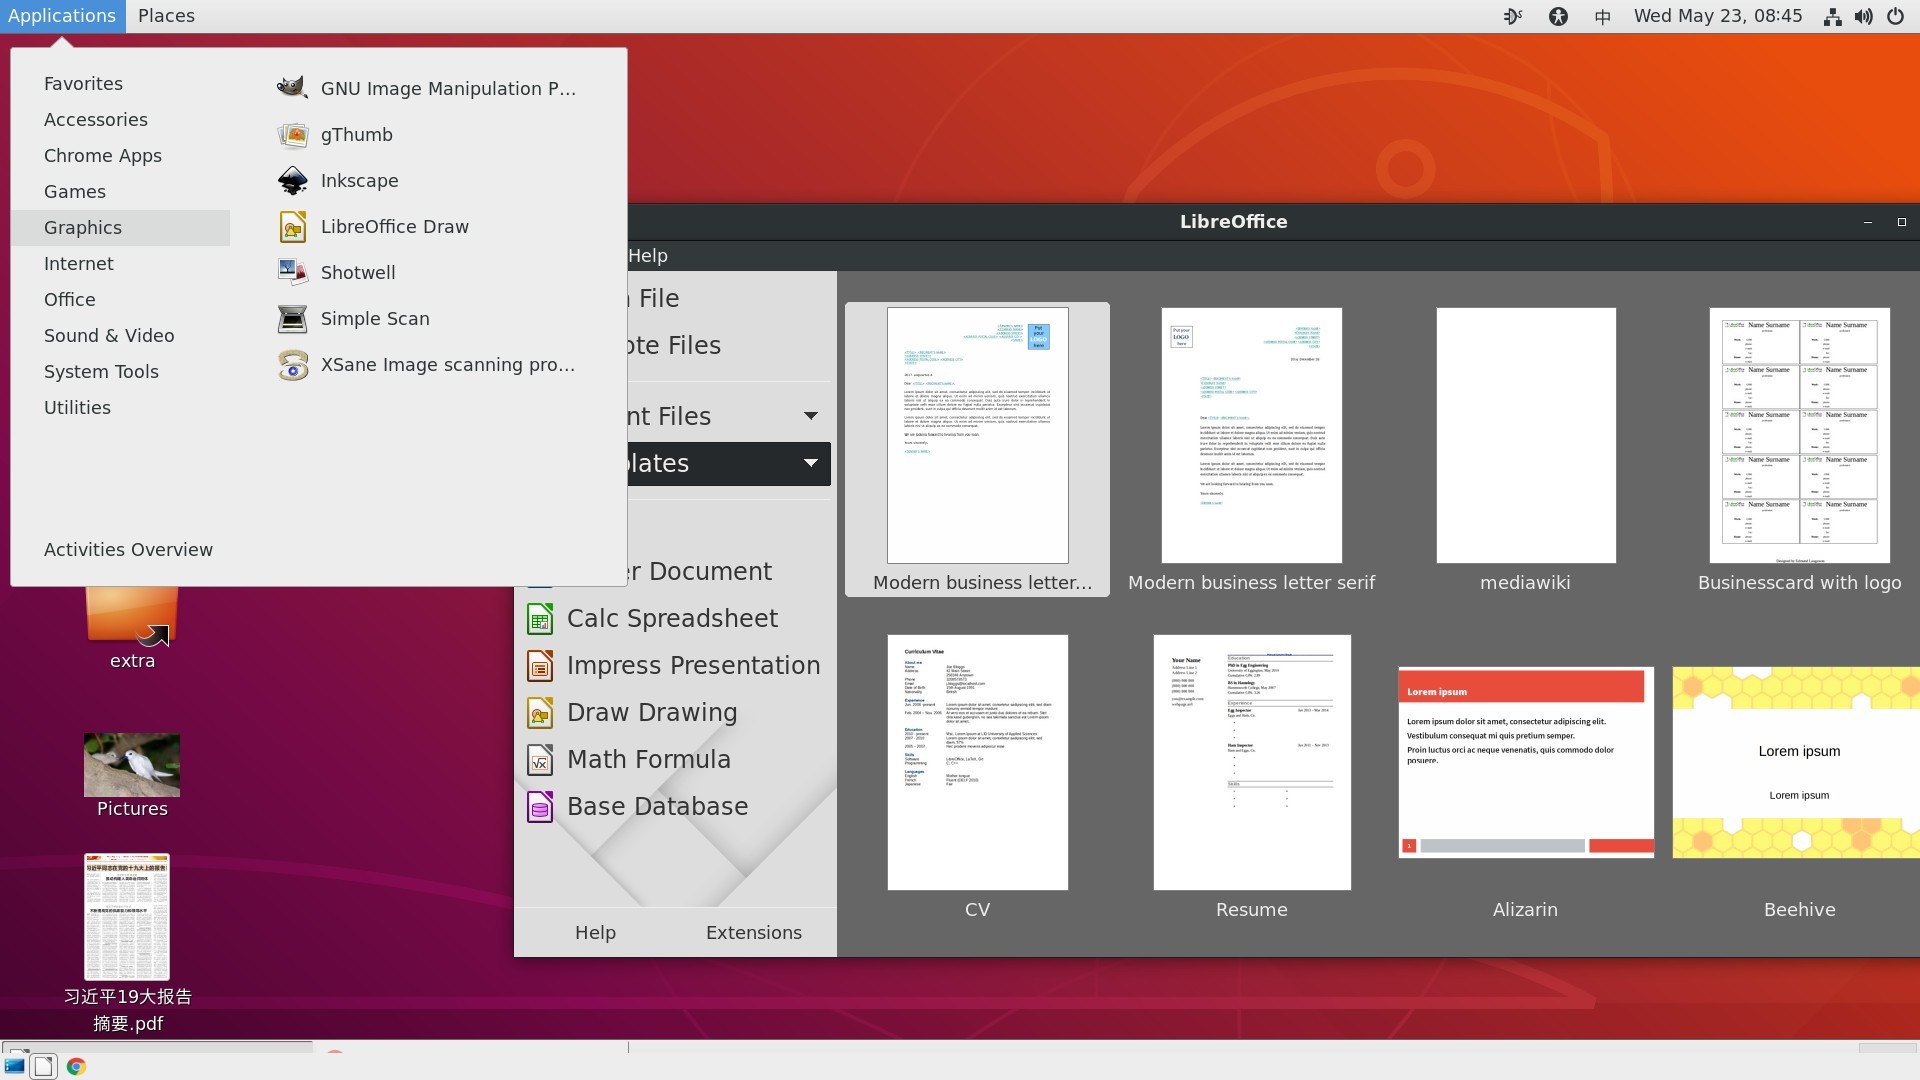Click the Impress Presentation button label

click(x=693, y=666)
